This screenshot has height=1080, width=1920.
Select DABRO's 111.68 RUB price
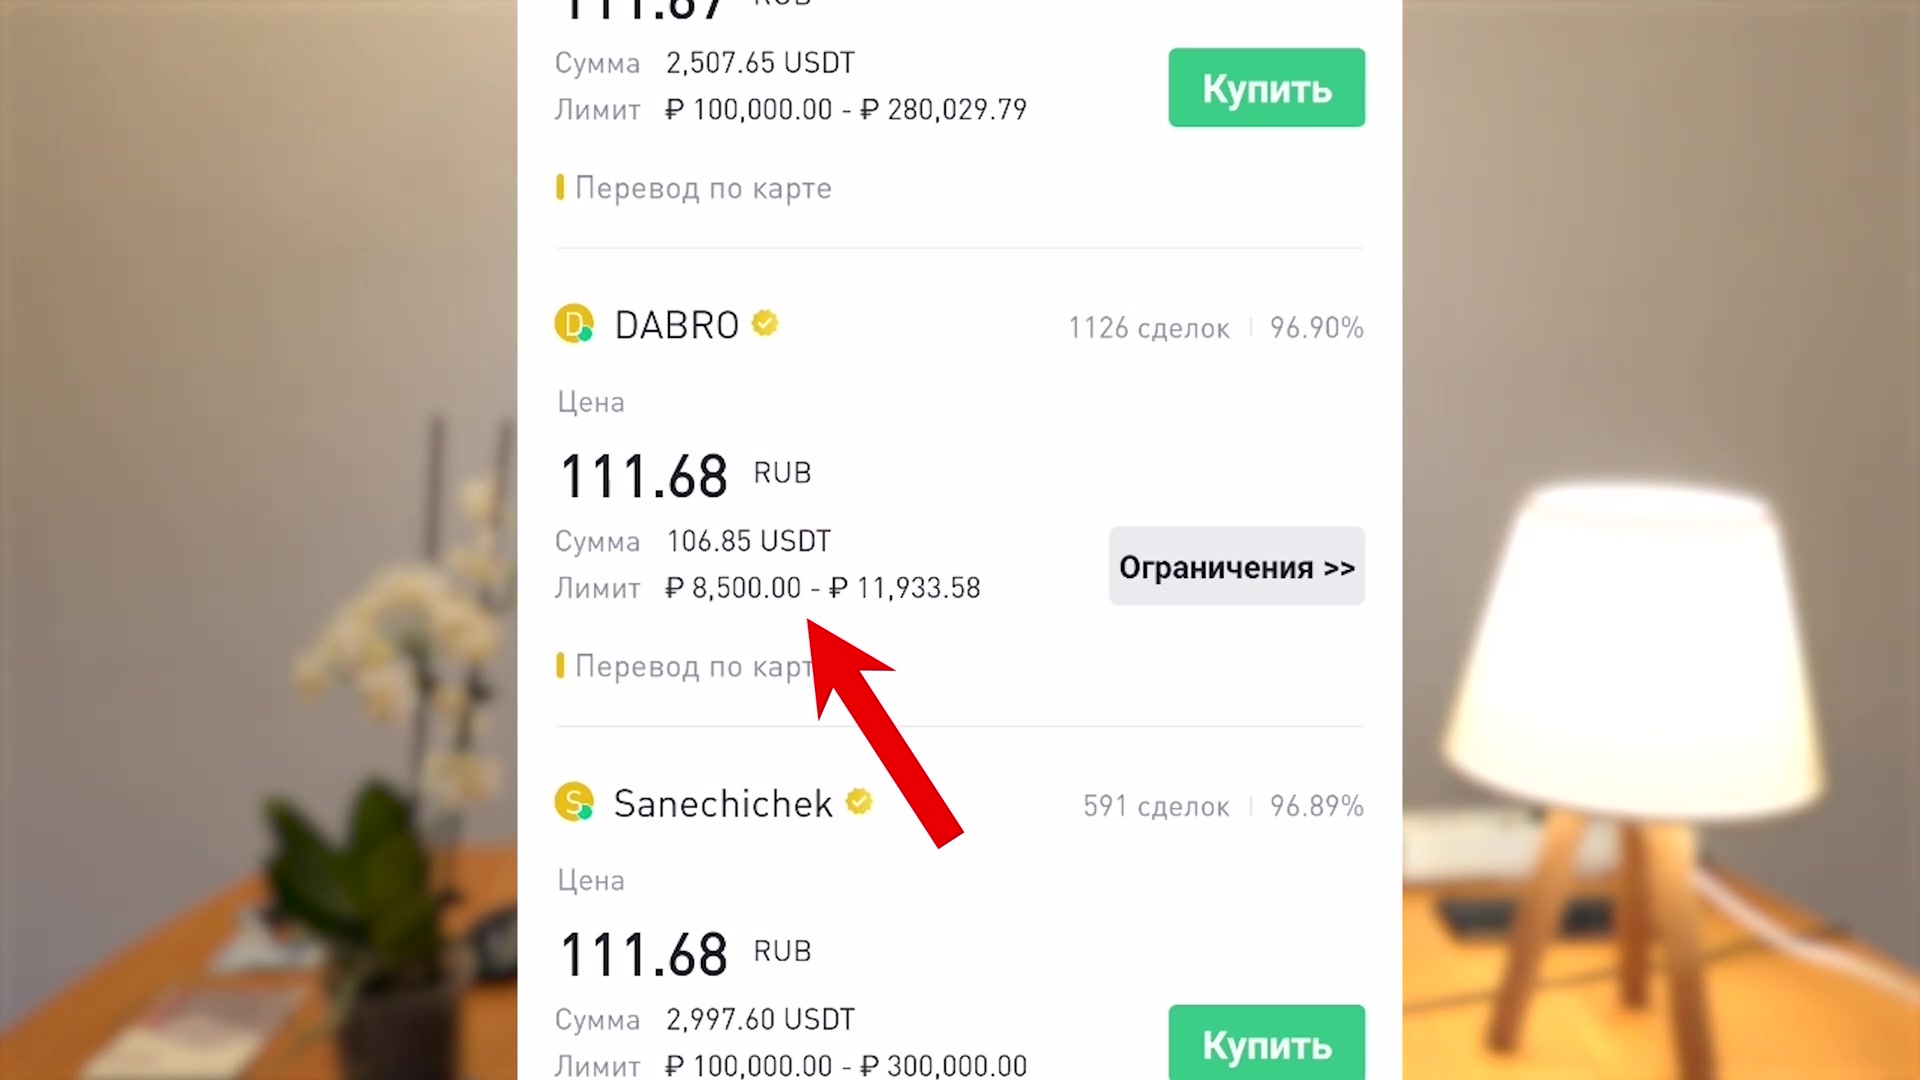click(685, 476)
